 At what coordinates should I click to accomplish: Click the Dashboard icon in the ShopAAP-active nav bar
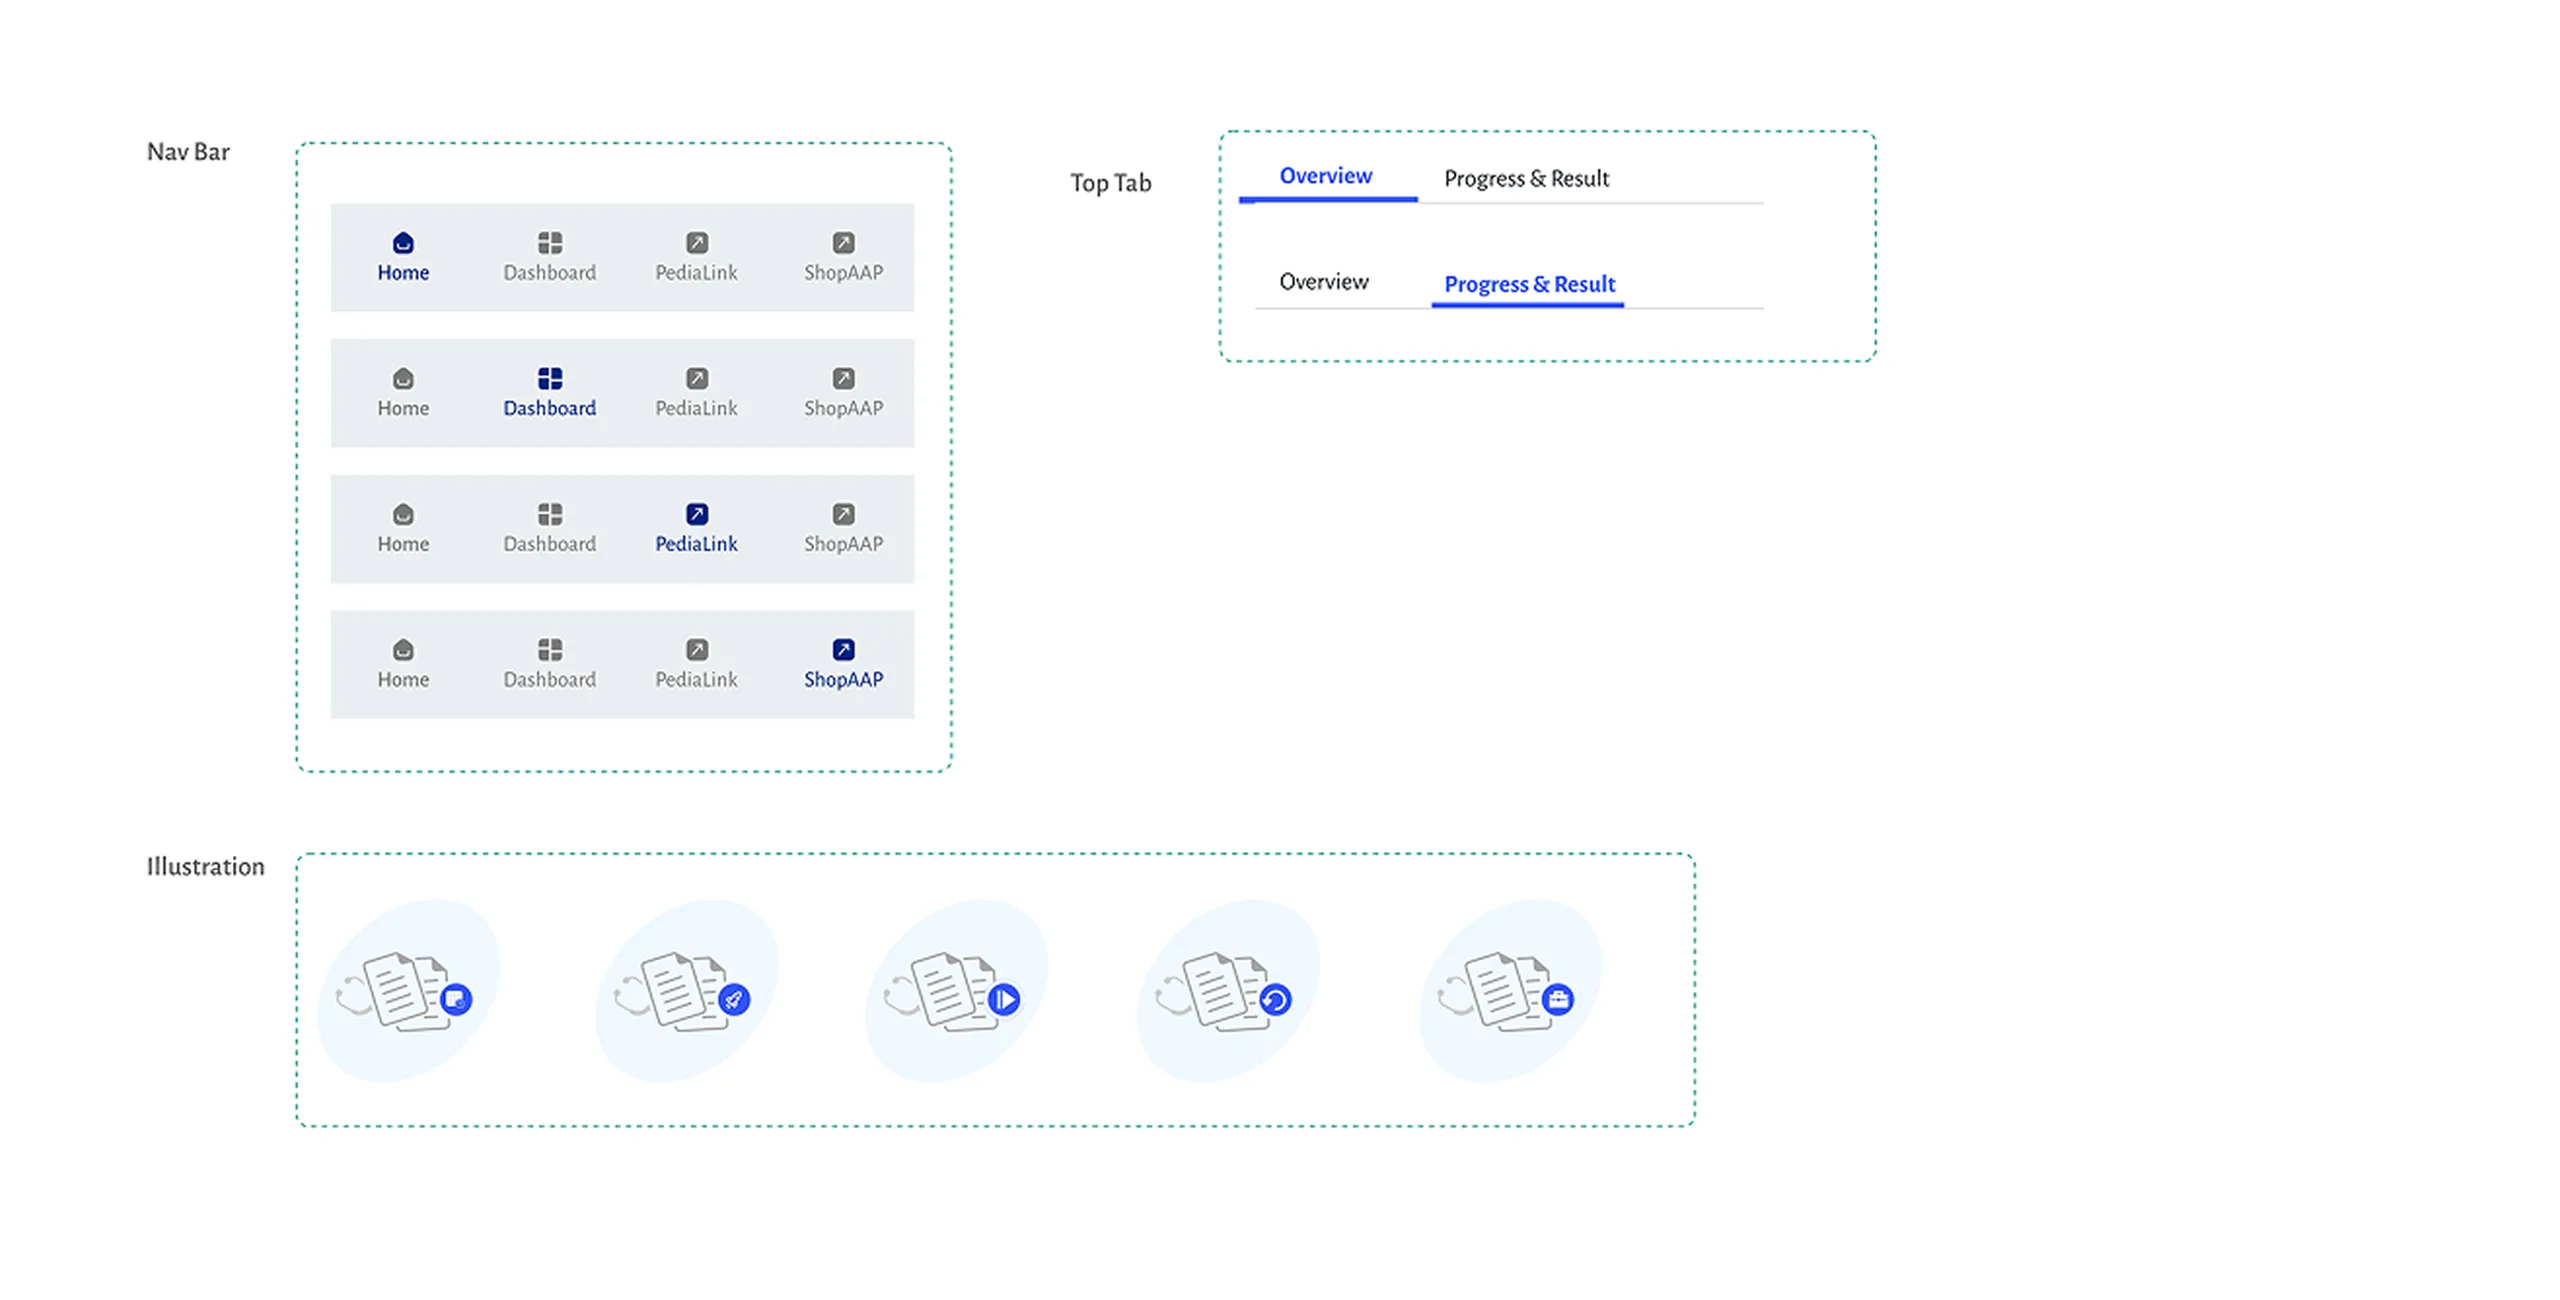(550, 650)
